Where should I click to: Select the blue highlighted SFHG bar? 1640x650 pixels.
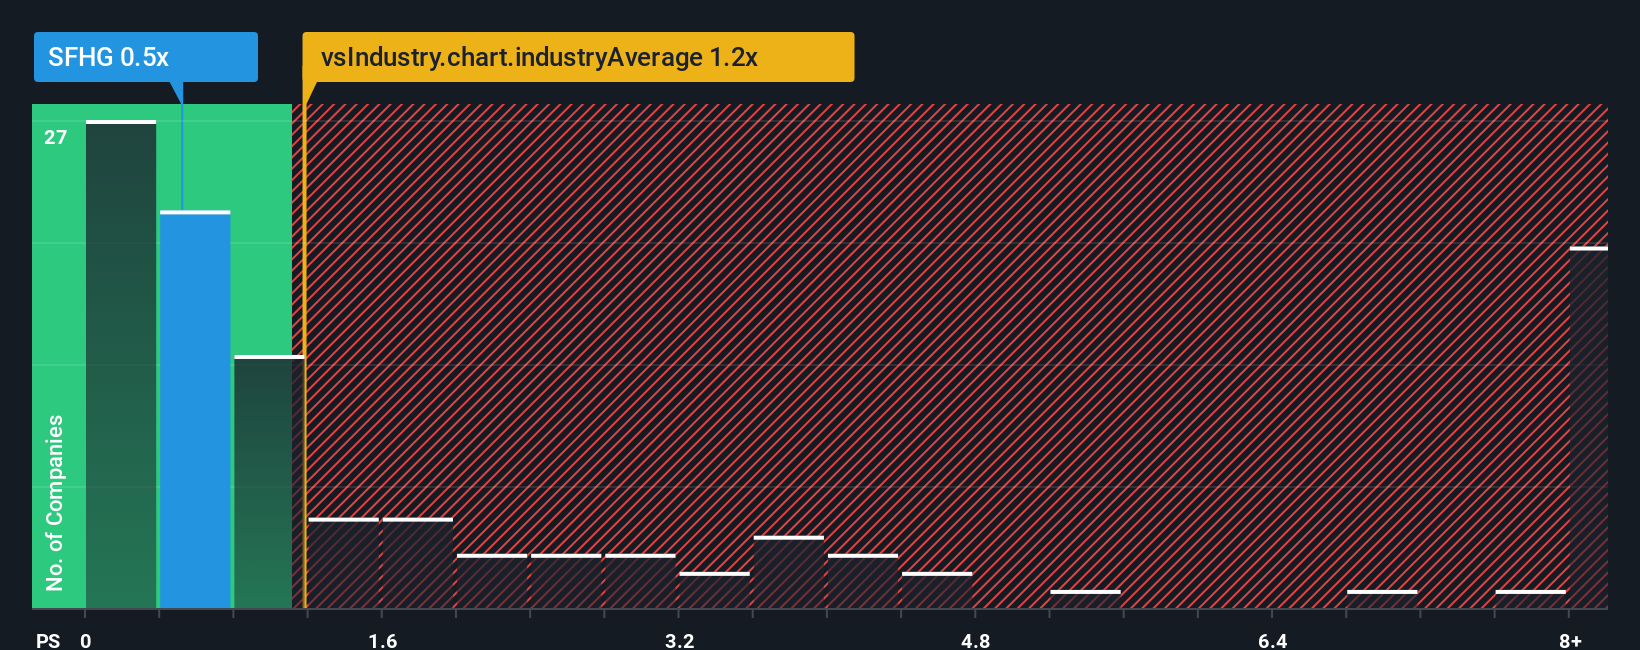[195, 409]
